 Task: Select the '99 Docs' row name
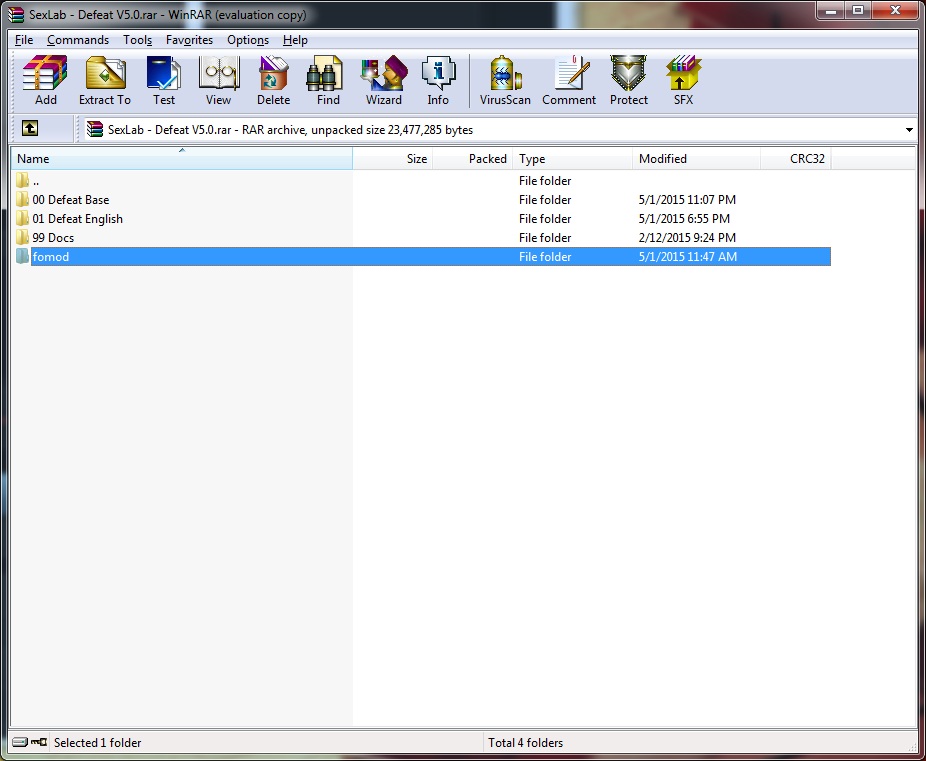[x=53, y=237]
